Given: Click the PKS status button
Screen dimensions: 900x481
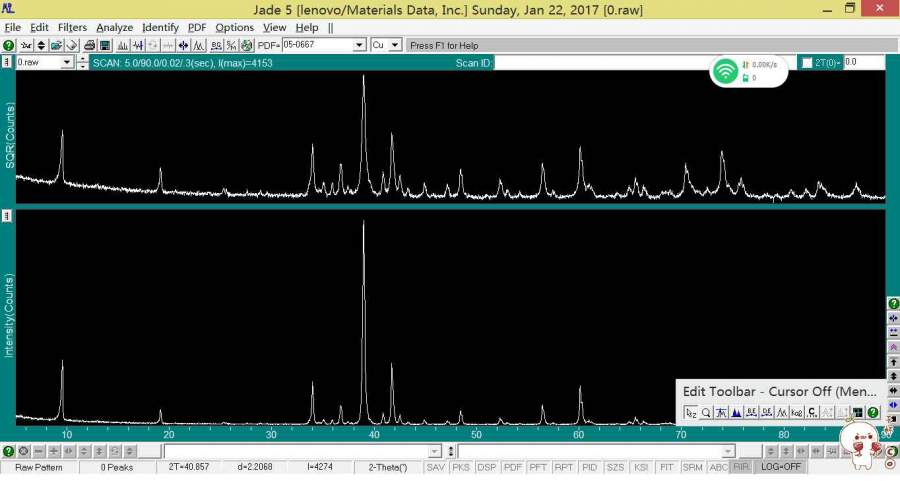Looking at the screenshot, I should tap(461, 467).
